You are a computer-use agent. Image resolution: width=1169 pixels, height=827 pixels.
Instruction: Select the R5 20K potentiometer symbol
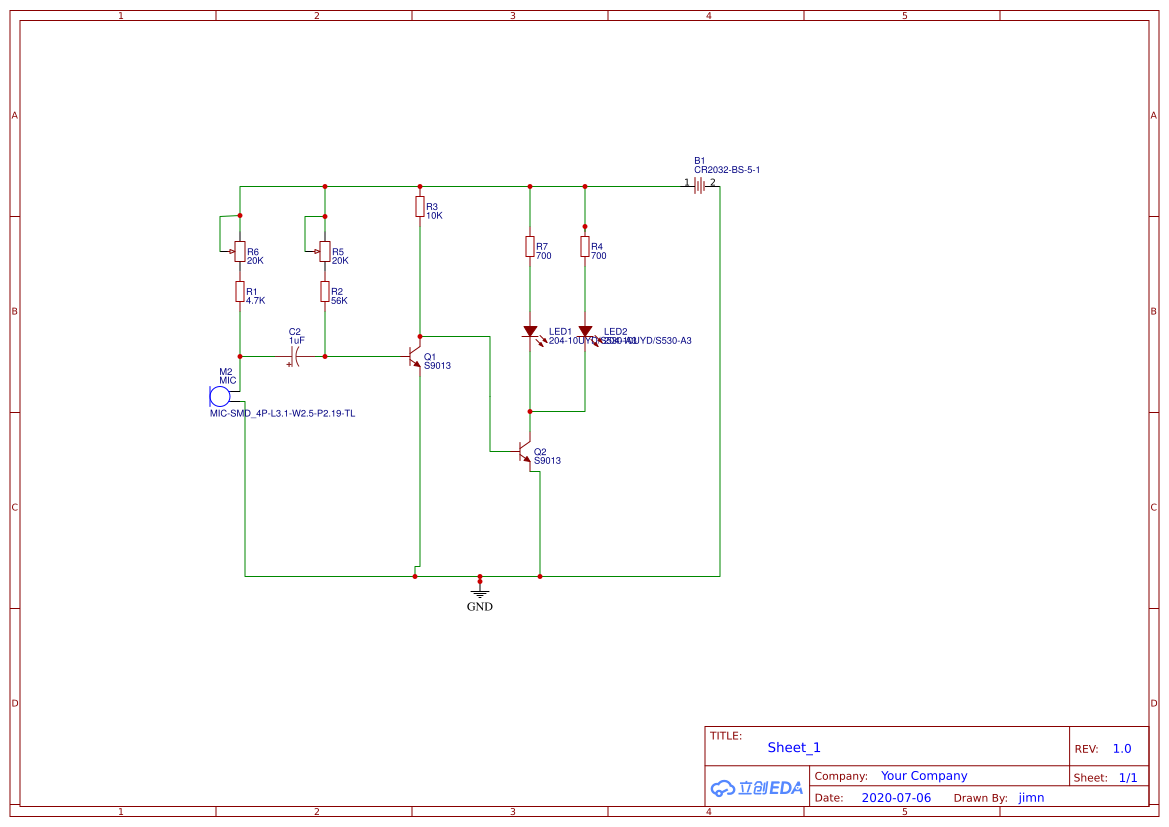point(324,251)
